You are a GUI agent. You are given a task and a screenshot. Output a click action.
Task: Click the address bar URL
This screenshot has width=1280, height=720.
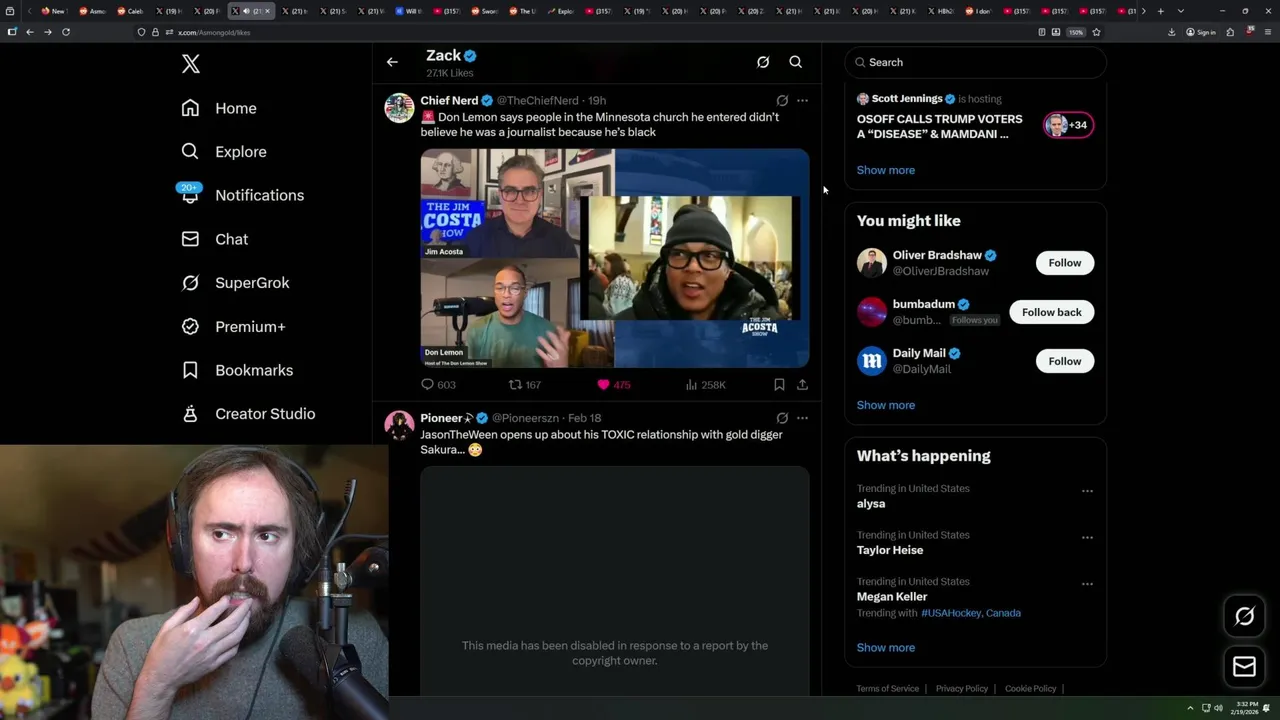[214, 32]
